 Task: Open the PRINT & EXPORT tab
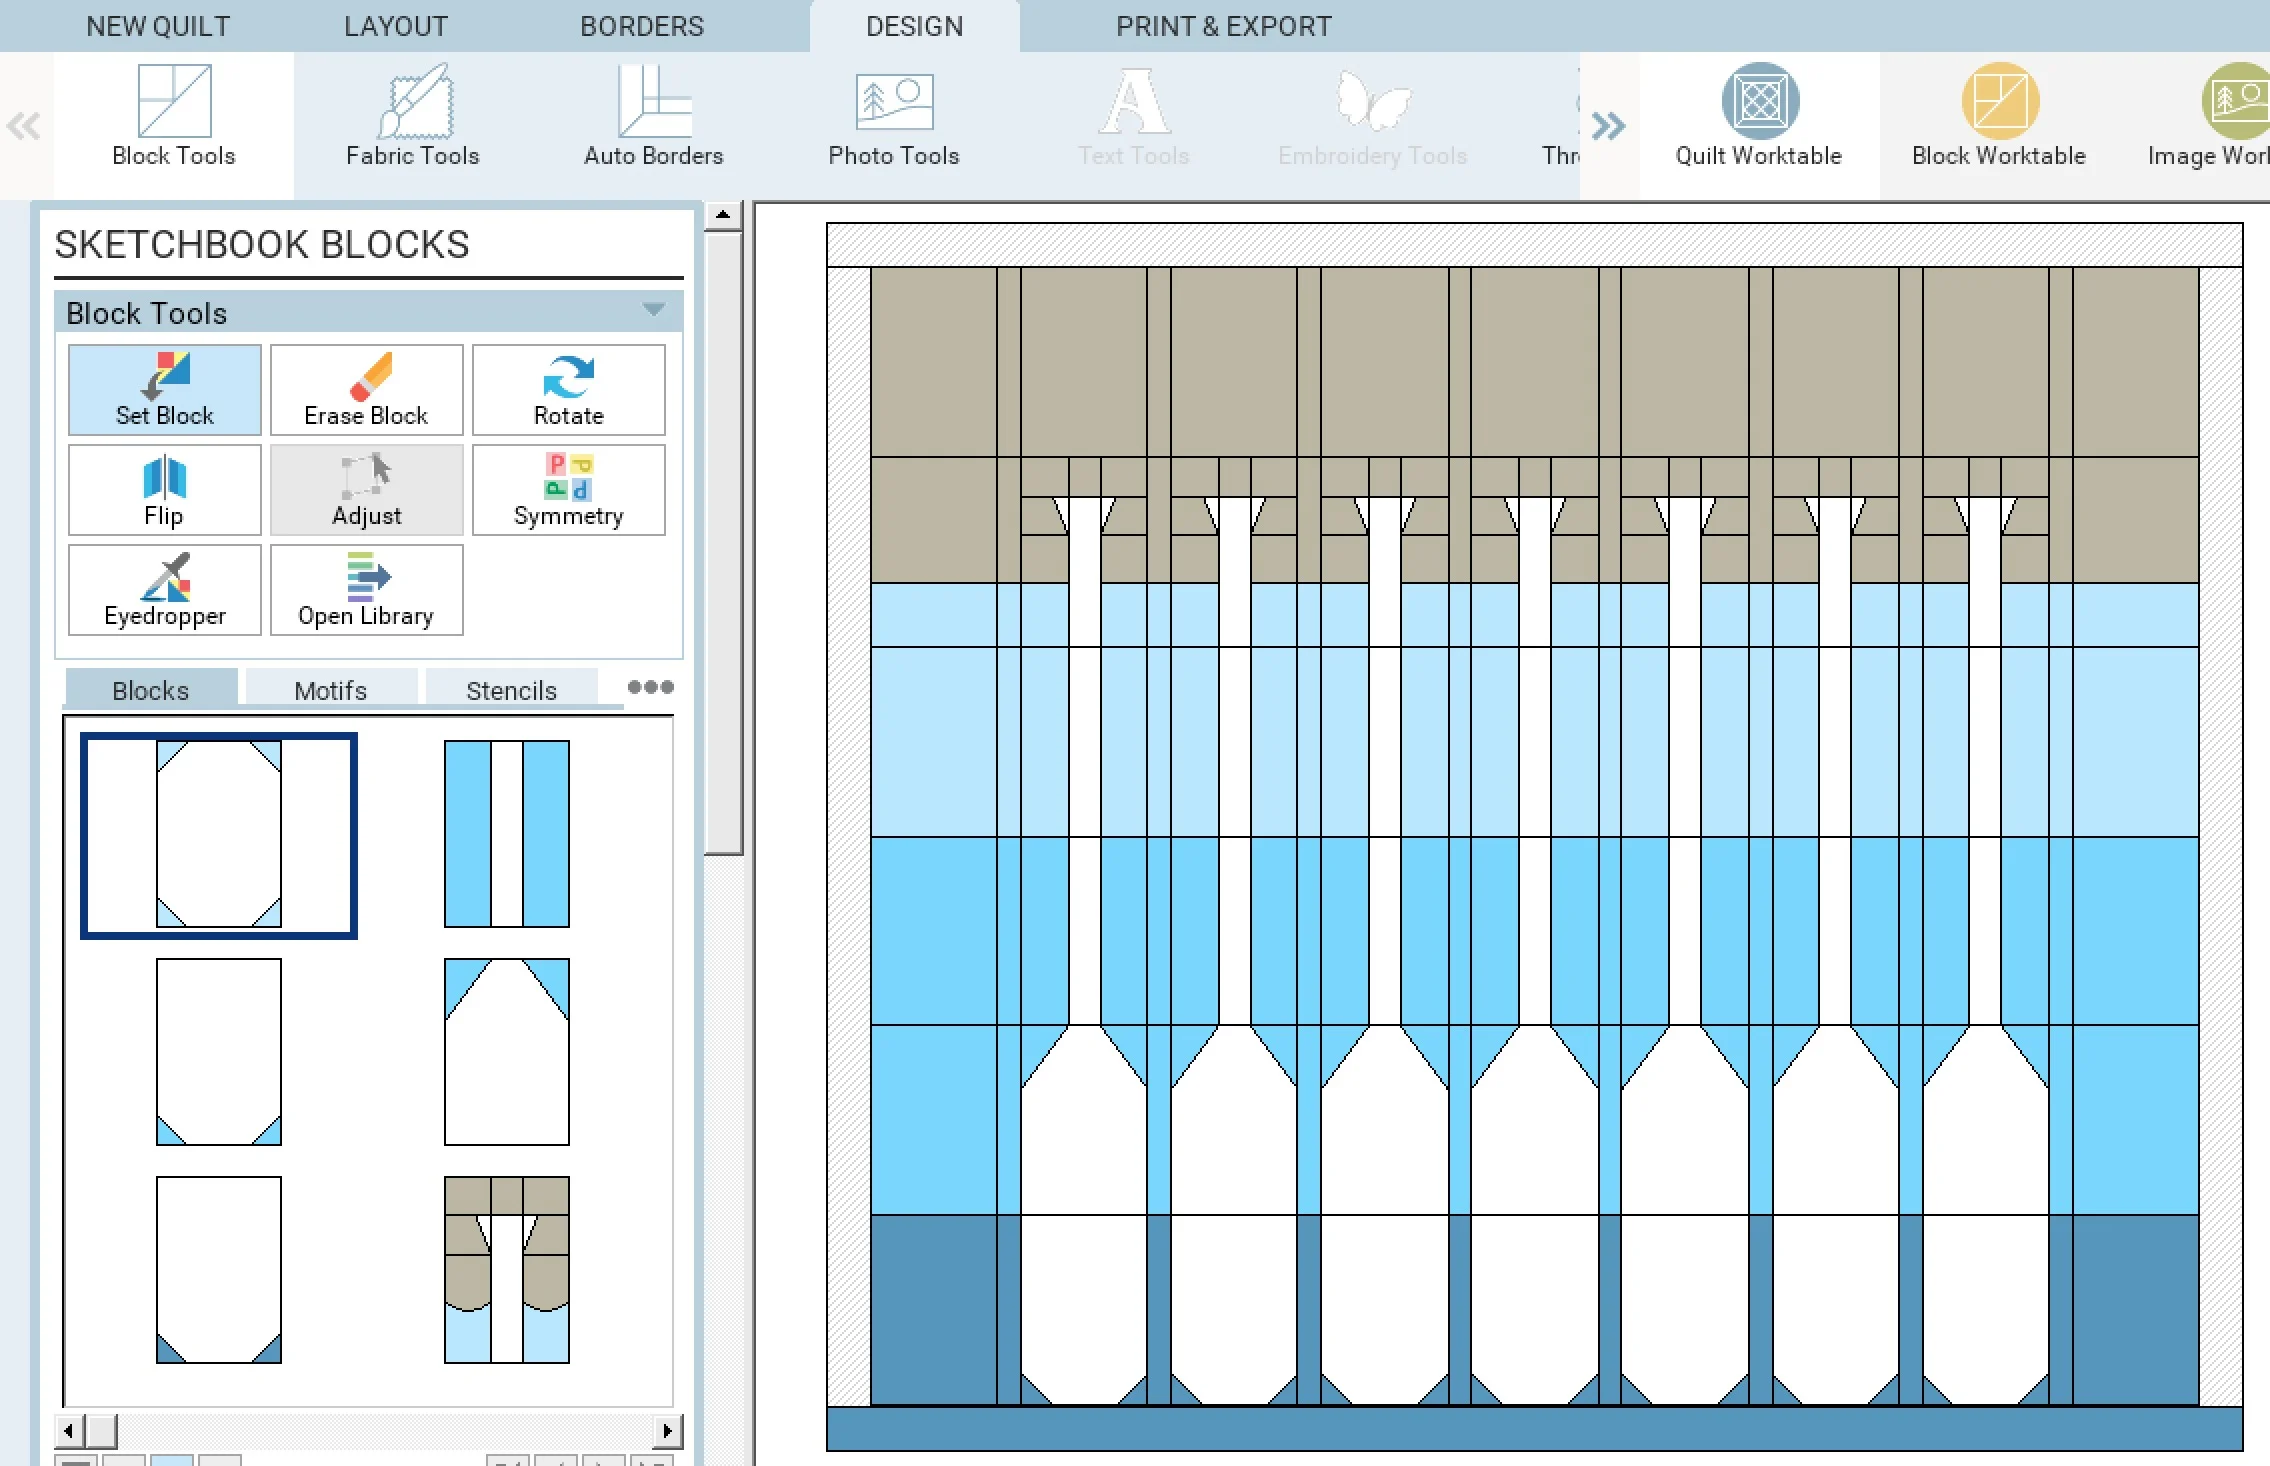1224,26
